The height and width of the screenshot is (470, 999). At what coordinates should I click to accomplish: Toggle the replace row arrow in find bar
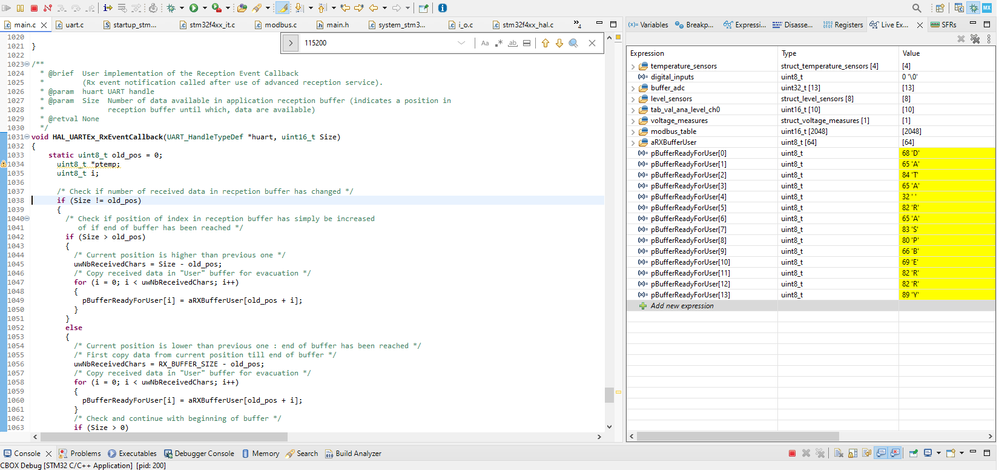(290, 43)
